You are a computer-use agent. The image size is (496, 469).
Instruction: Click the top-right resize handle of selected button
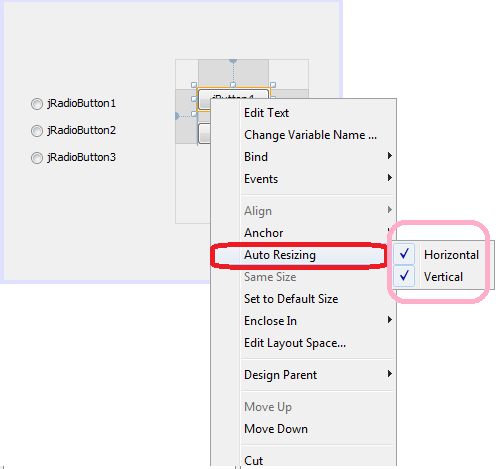click(x=273, y=85)
